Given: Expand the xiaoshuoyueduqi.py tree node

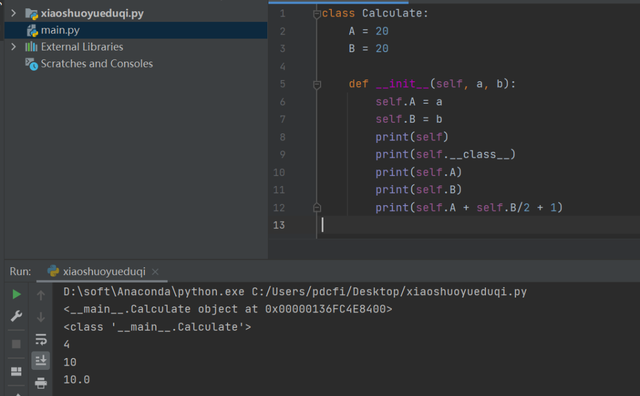Looking at the screenshot, I should pyautogui.click(x=13, y=13).
